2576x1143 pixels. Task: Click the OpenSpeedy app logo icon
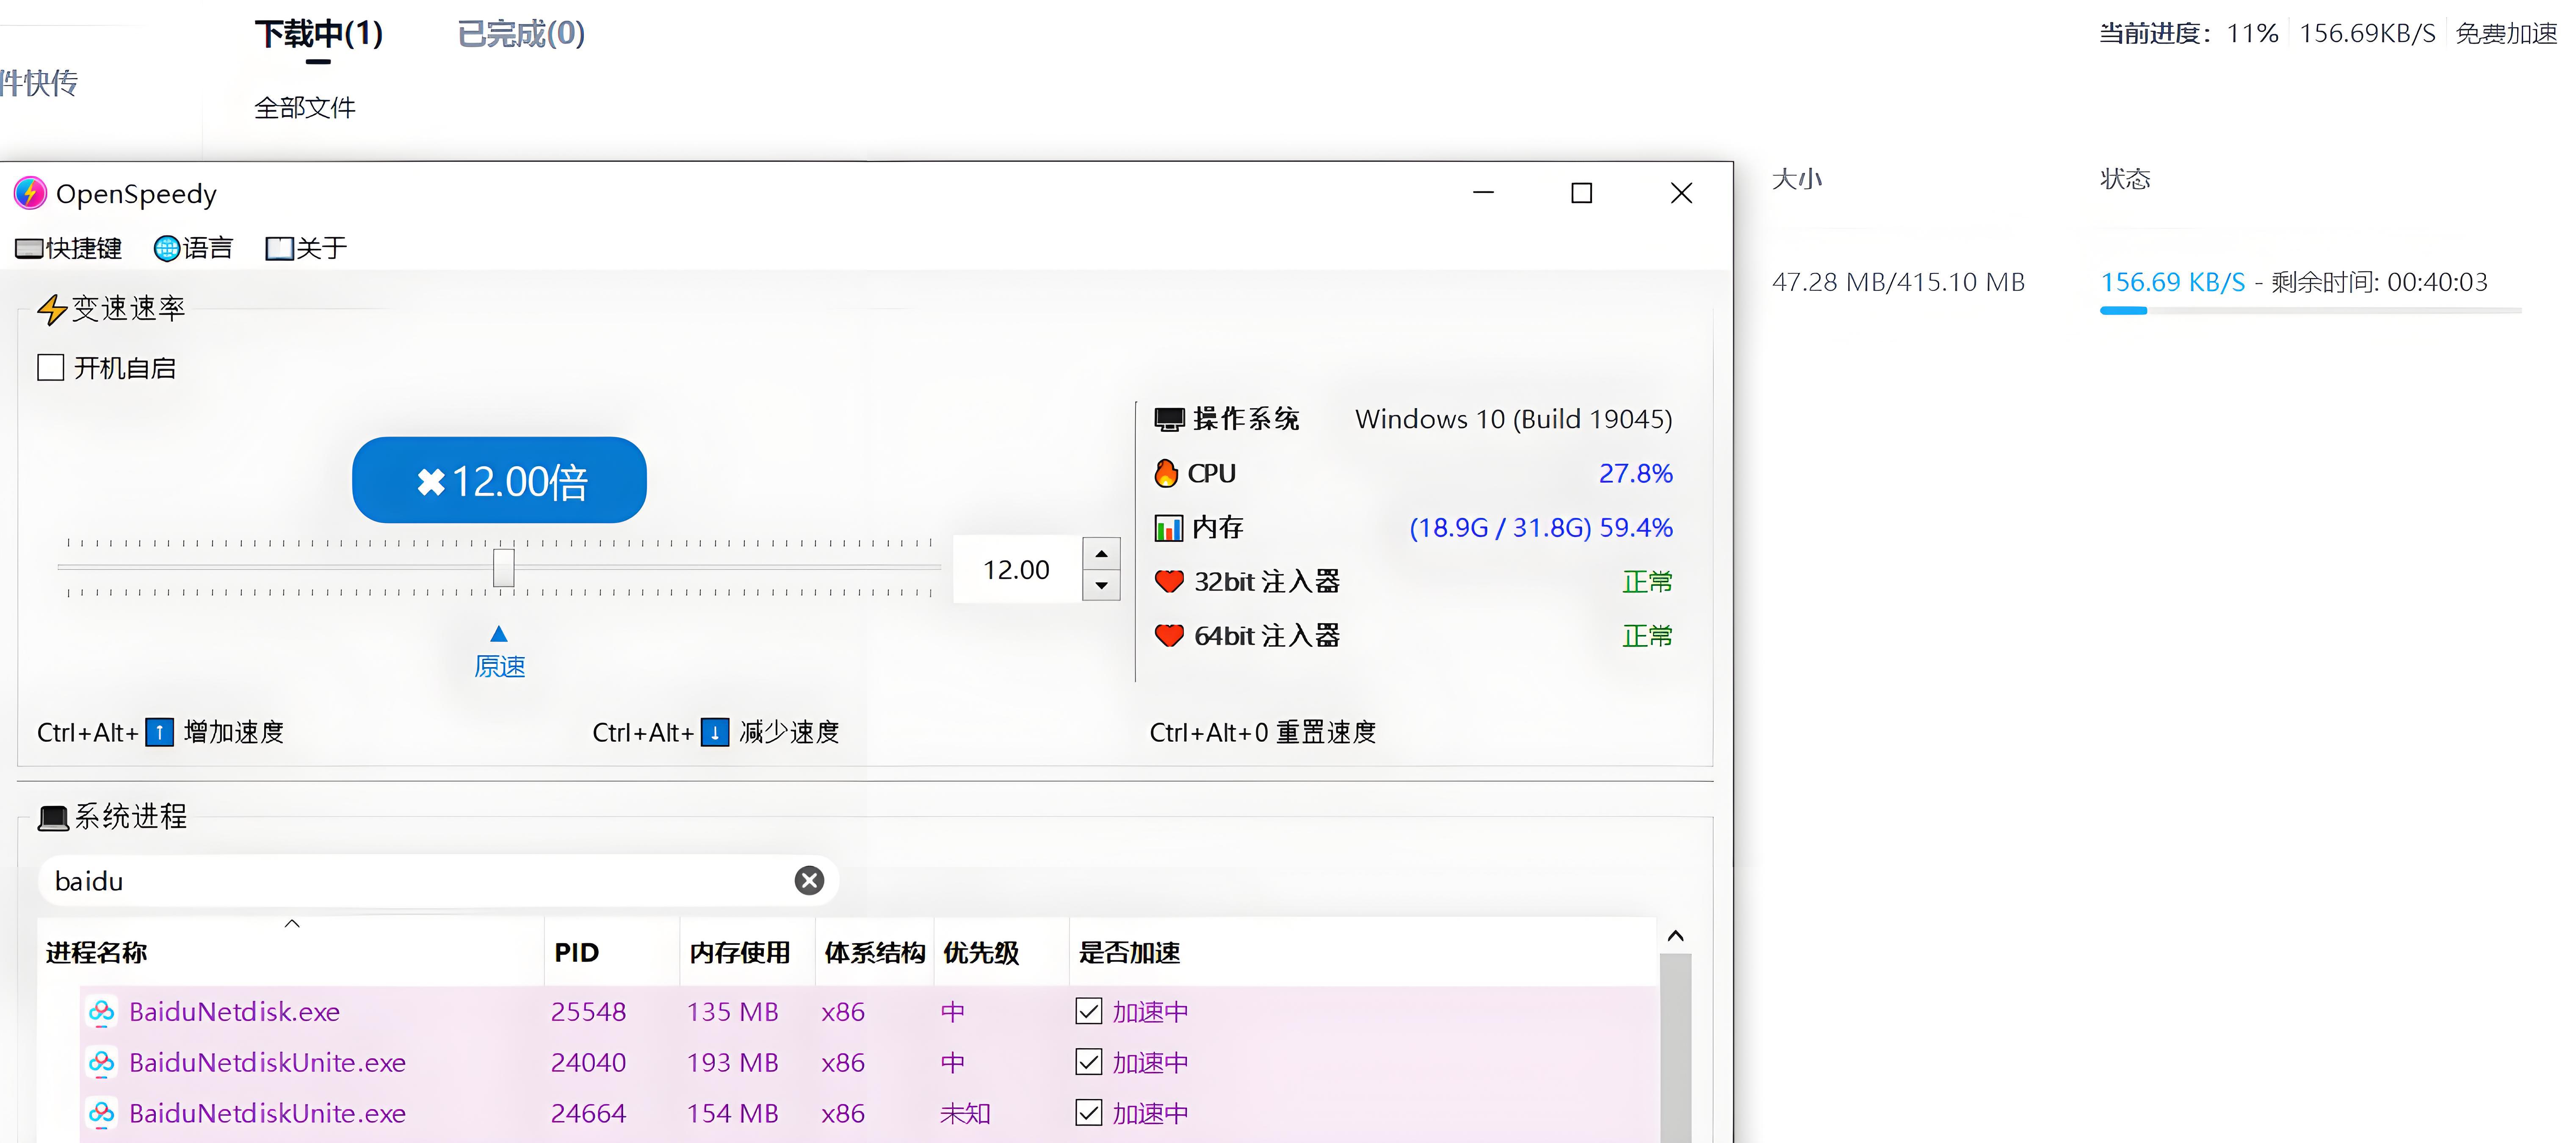click(30, 193)
